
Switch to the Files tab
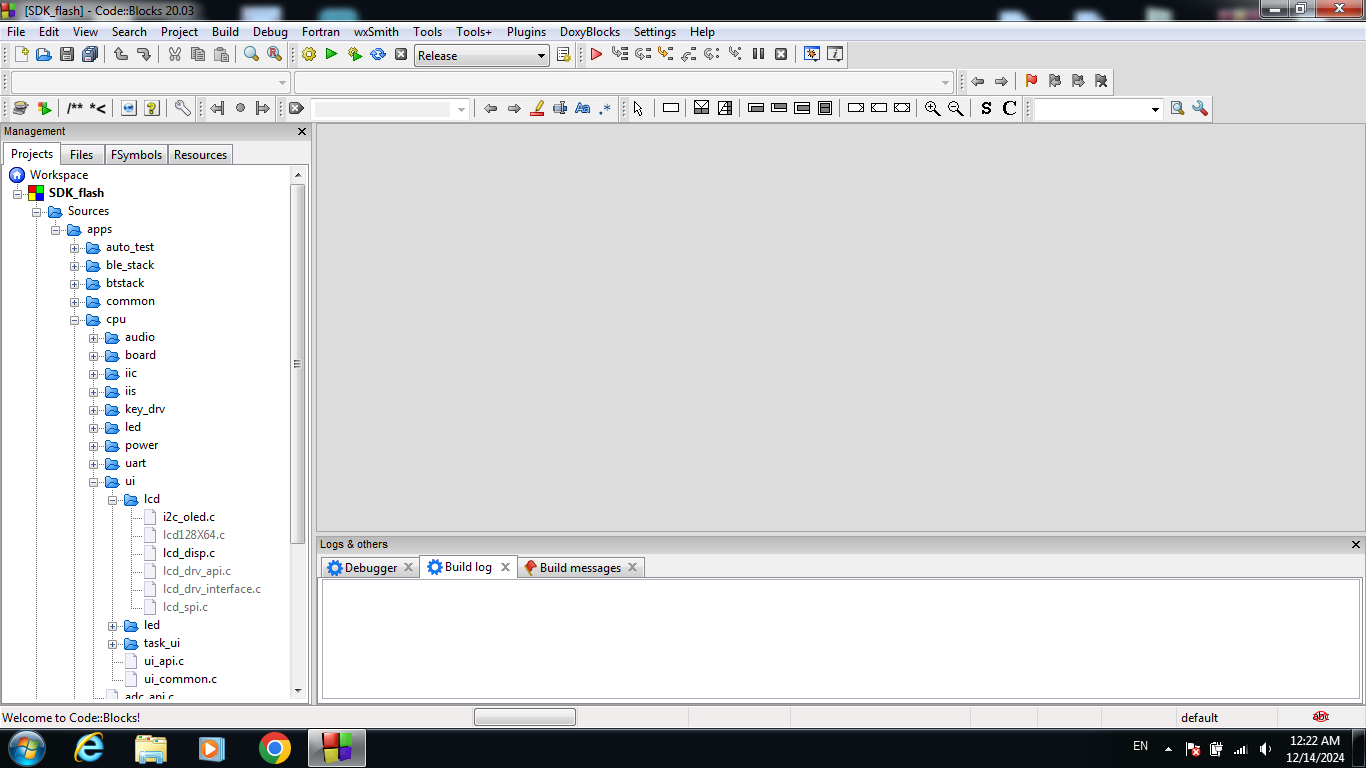point(82,155)
